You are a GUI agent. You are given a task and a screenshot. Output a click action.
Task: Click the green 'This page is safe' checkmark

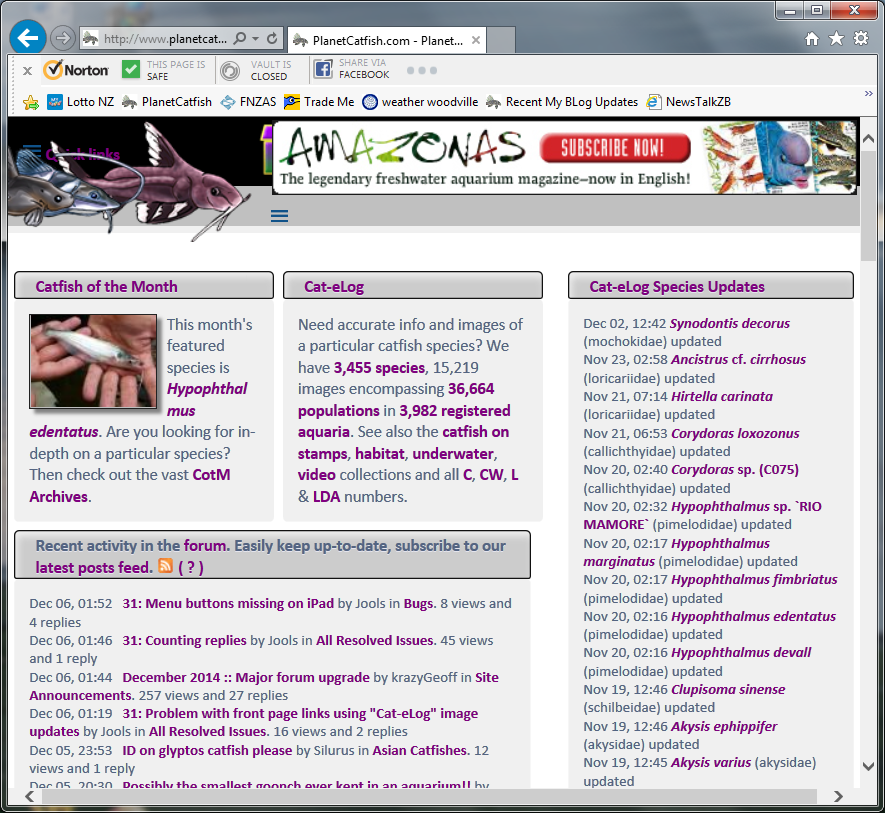[x=130, y=70]
